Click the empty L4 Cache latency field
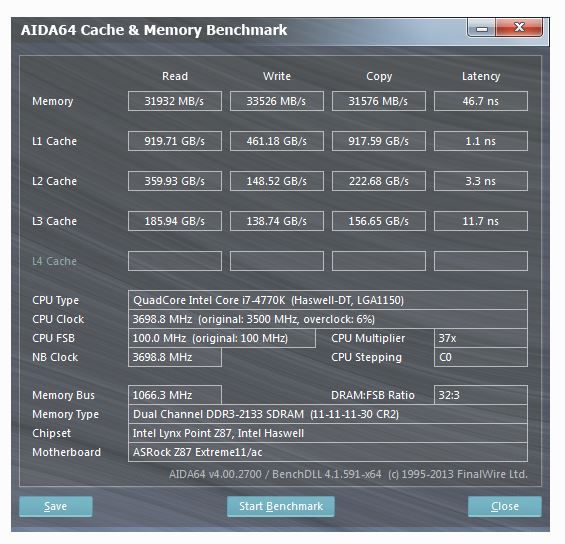565x544 pixels. 481,261
